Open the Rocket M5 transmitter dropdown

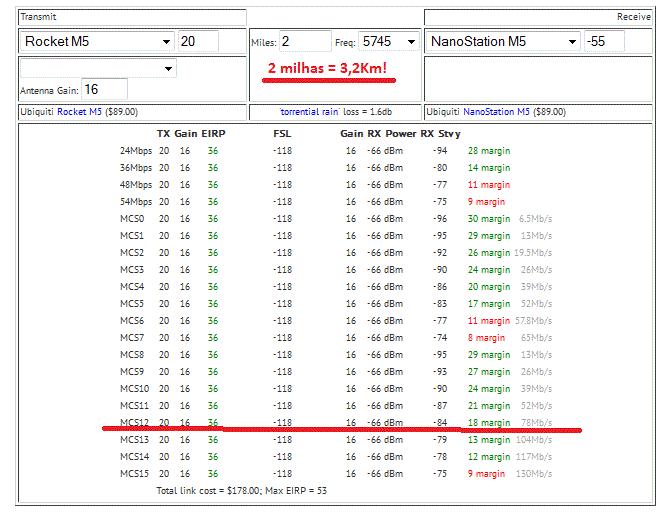pyautogui.click(x=96, y=41)
